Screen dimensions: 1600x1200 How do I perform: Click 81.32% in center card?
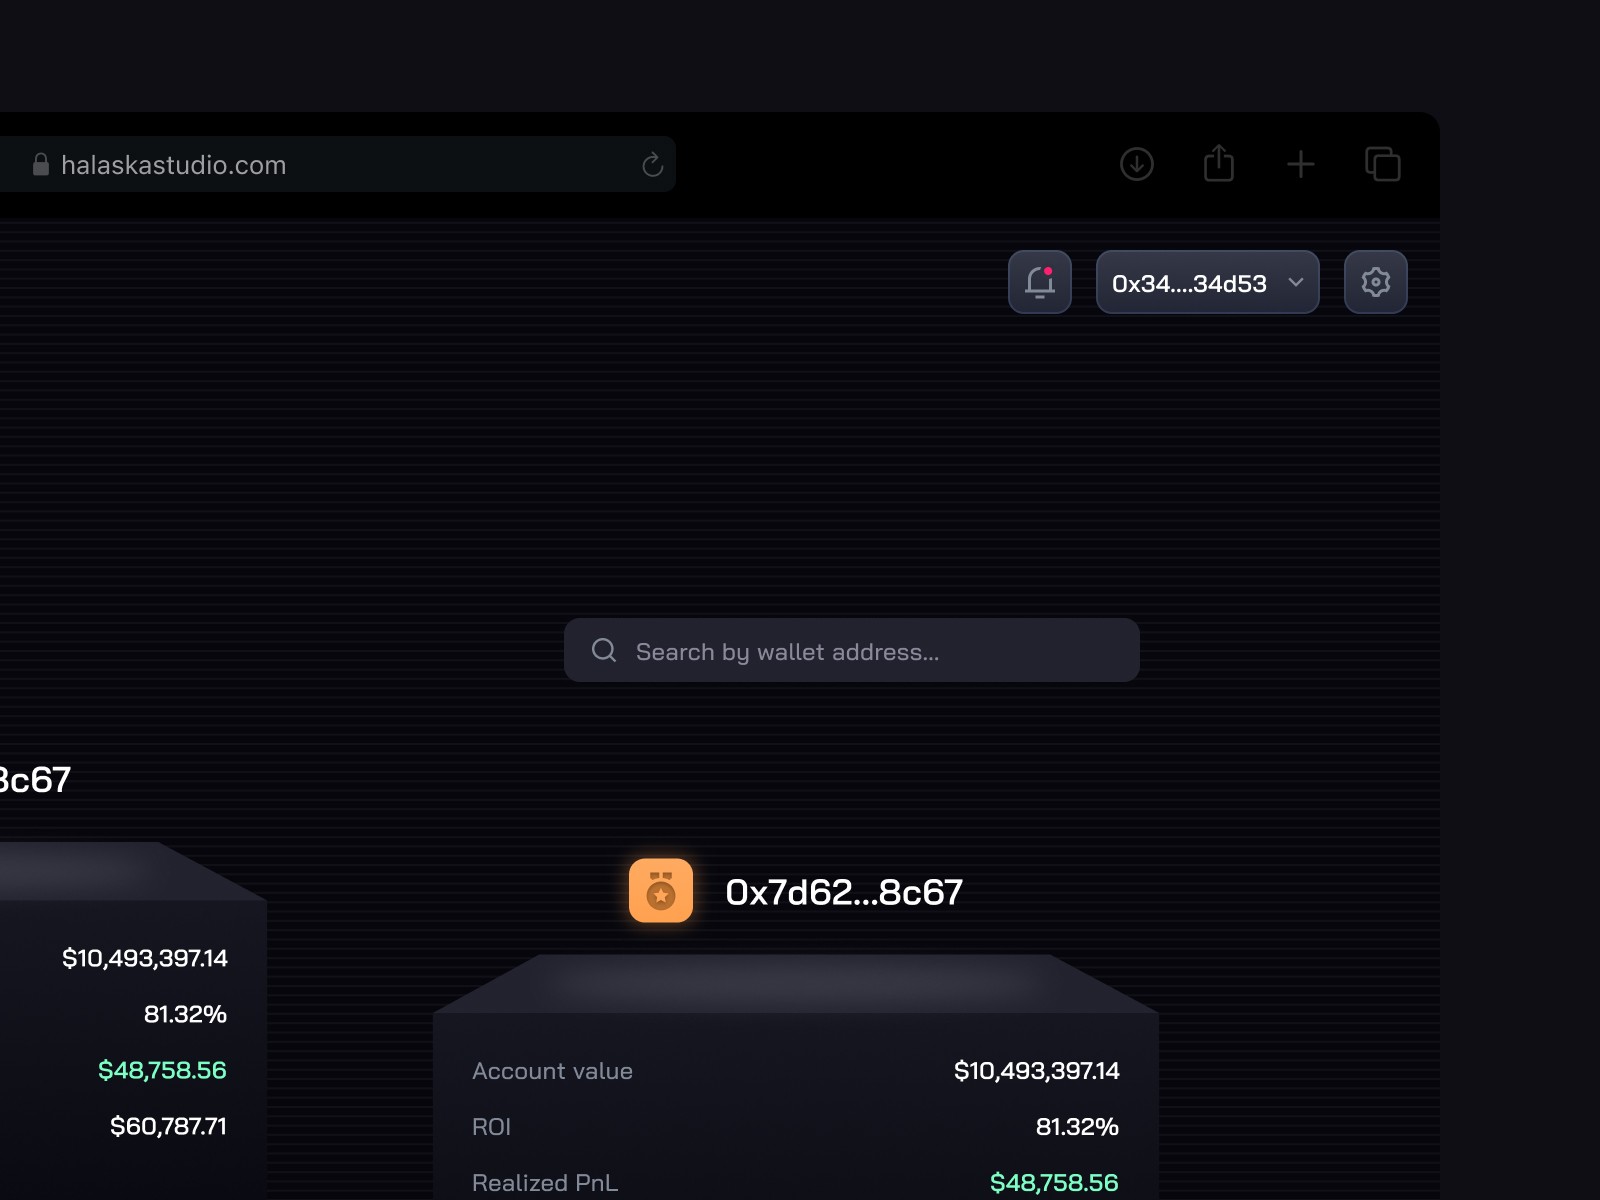tap(1077, 1127)
